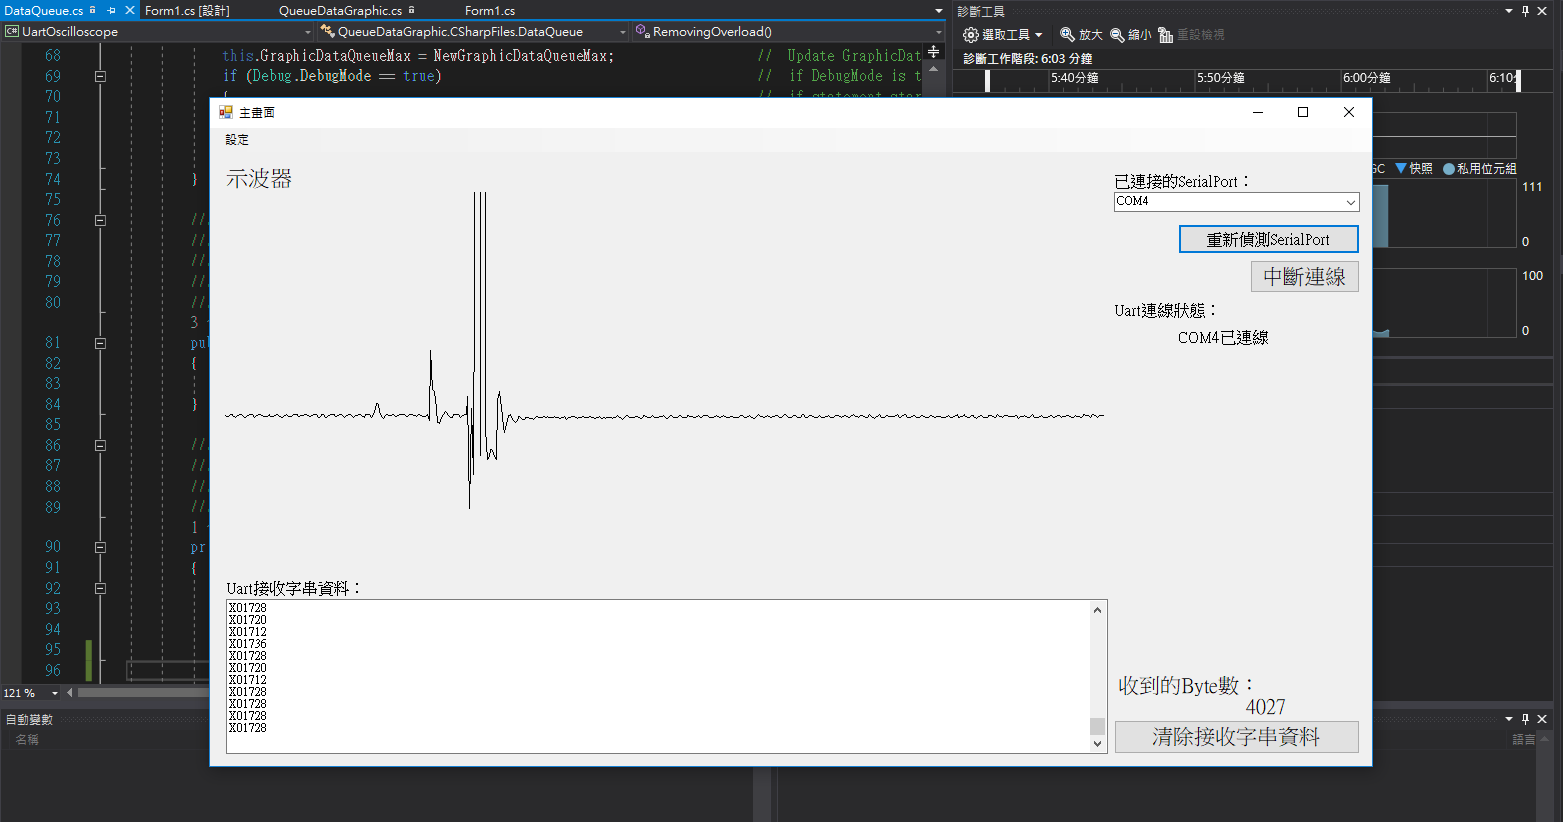Click the 中斷連線 button

point(1304,276)
